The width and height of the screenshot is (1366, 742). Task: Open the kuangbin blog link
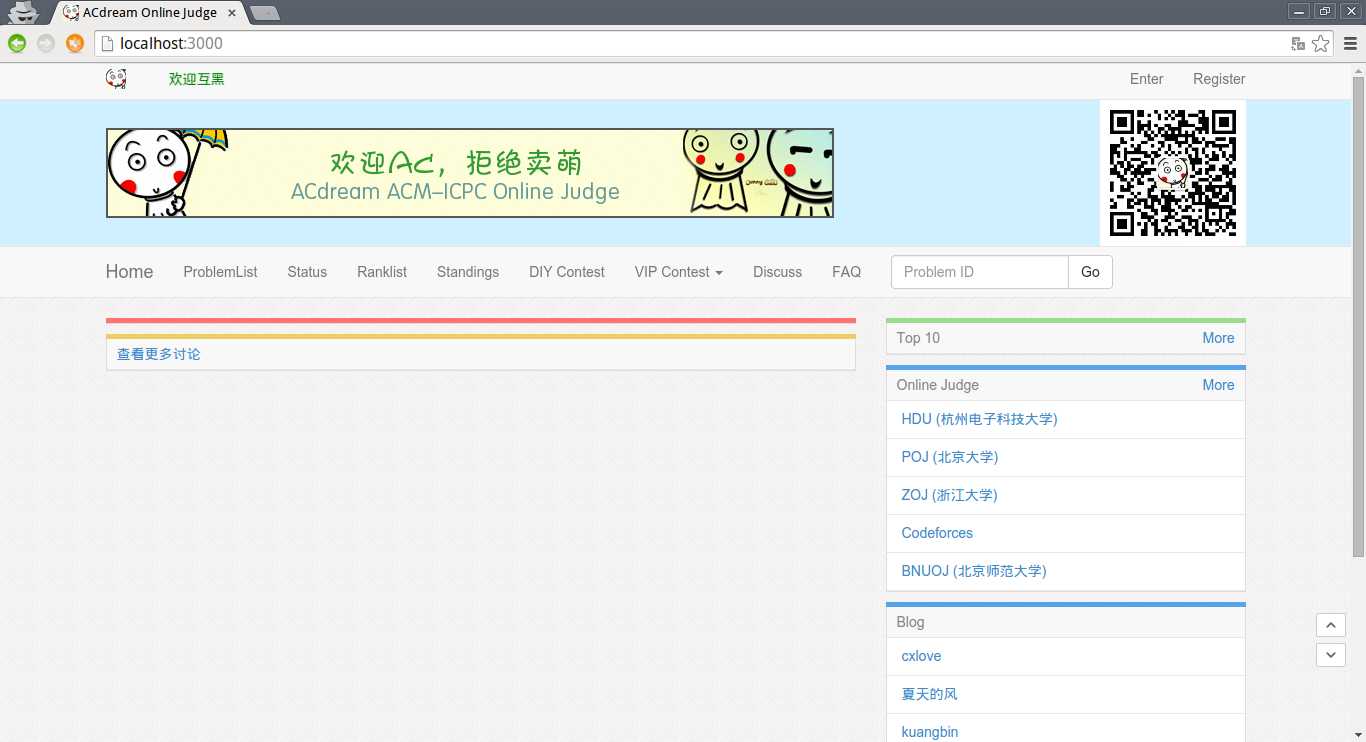930,732
